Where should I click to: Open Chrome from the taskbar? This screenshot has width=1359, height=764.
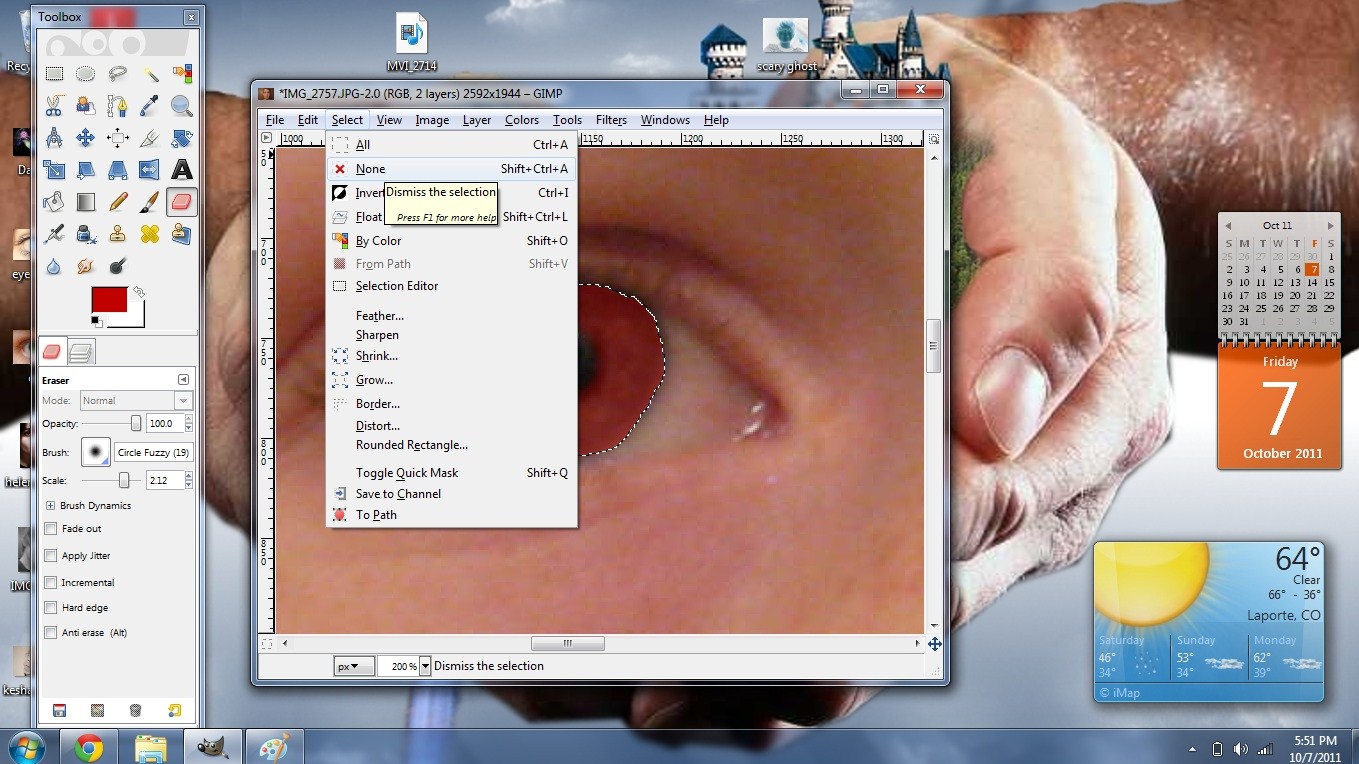tap(88, 747)
